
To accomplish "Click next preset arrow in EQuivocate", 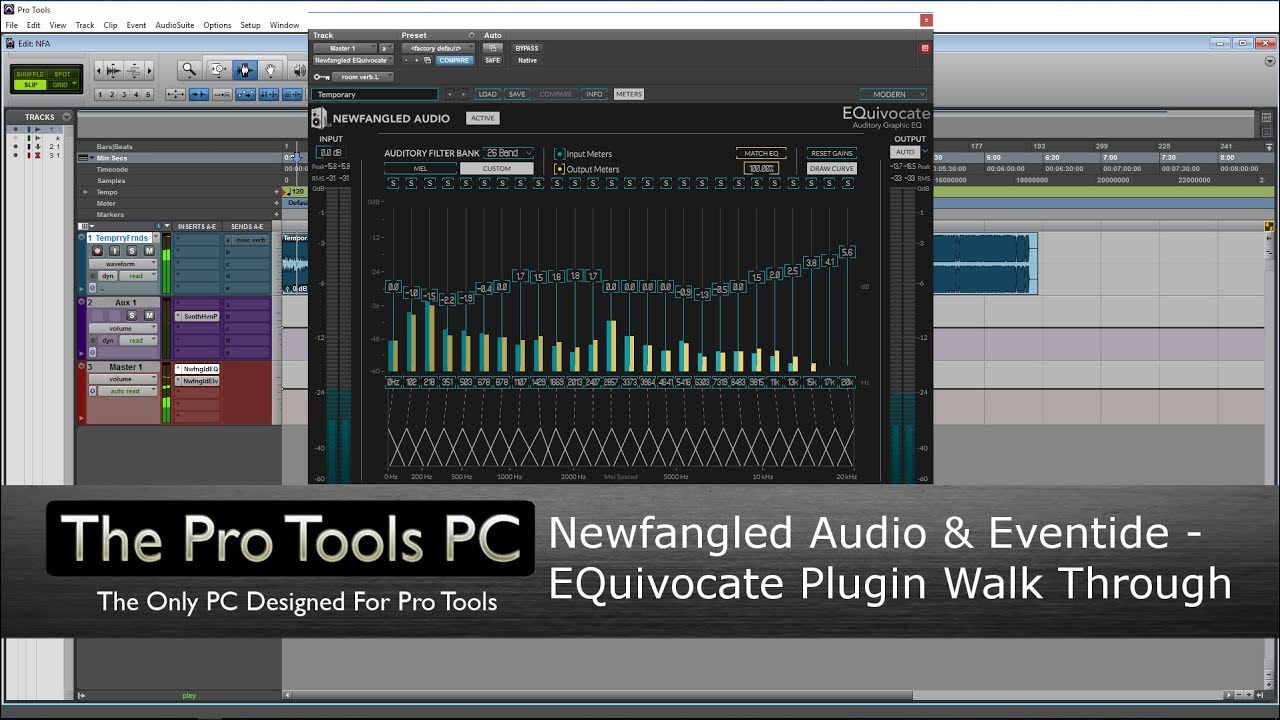I will point(463,94).
